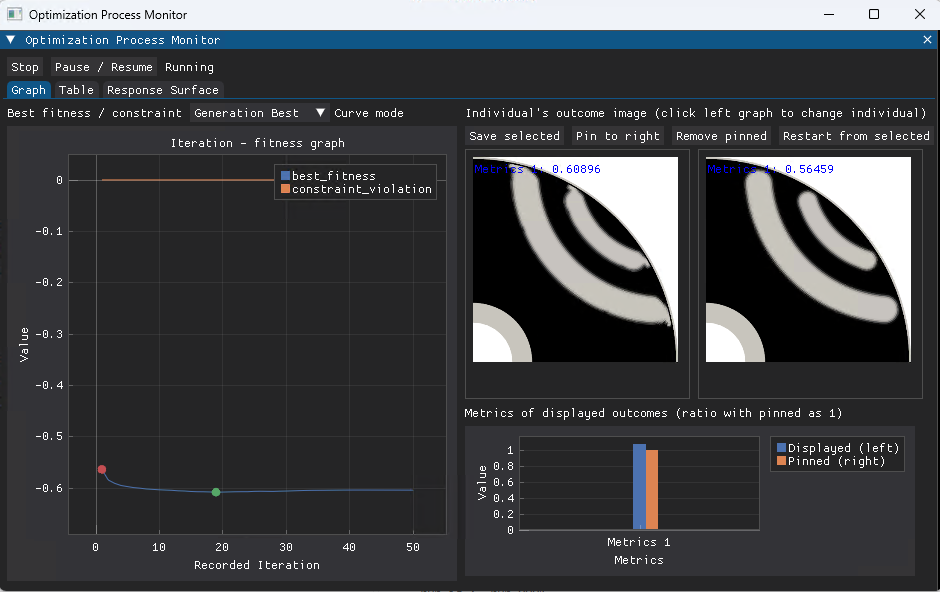The image size is (940, 592).
Task: Toggle Displayed (left) legend swatch
Action: click(781, 448)
